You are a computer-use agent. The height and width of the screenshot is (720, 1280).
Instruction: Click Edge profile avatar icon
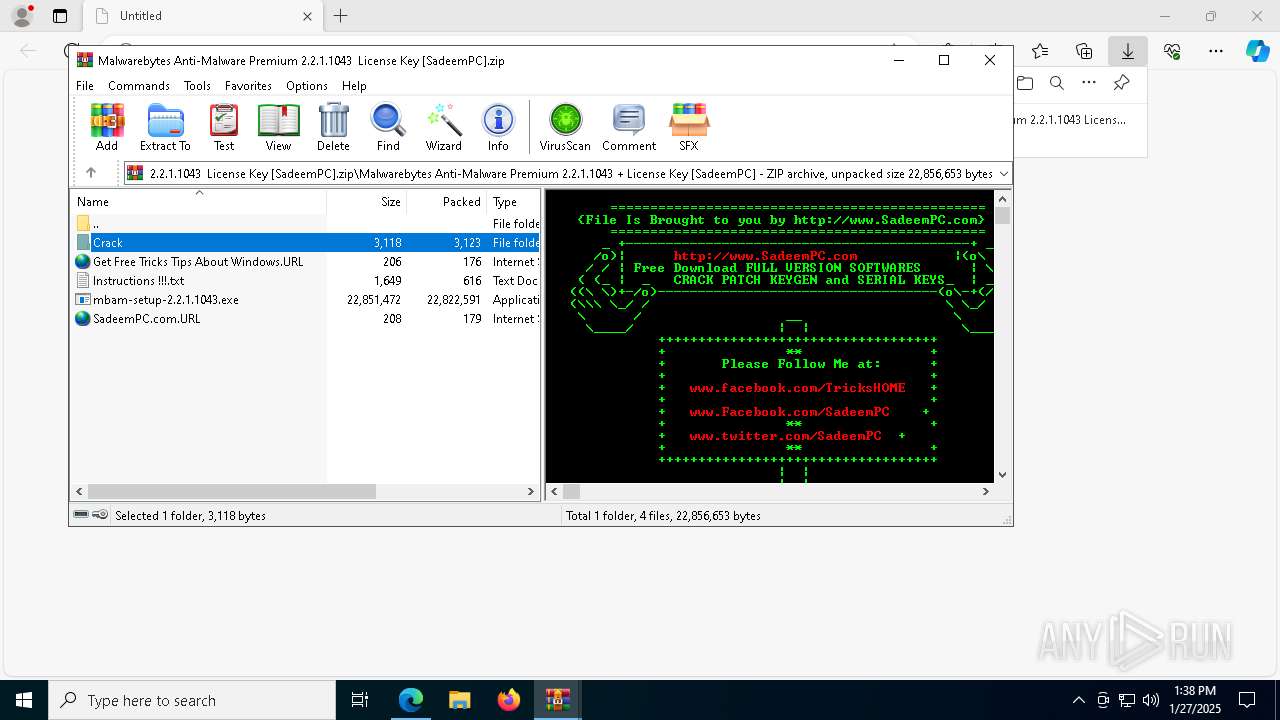click(21, 16)
